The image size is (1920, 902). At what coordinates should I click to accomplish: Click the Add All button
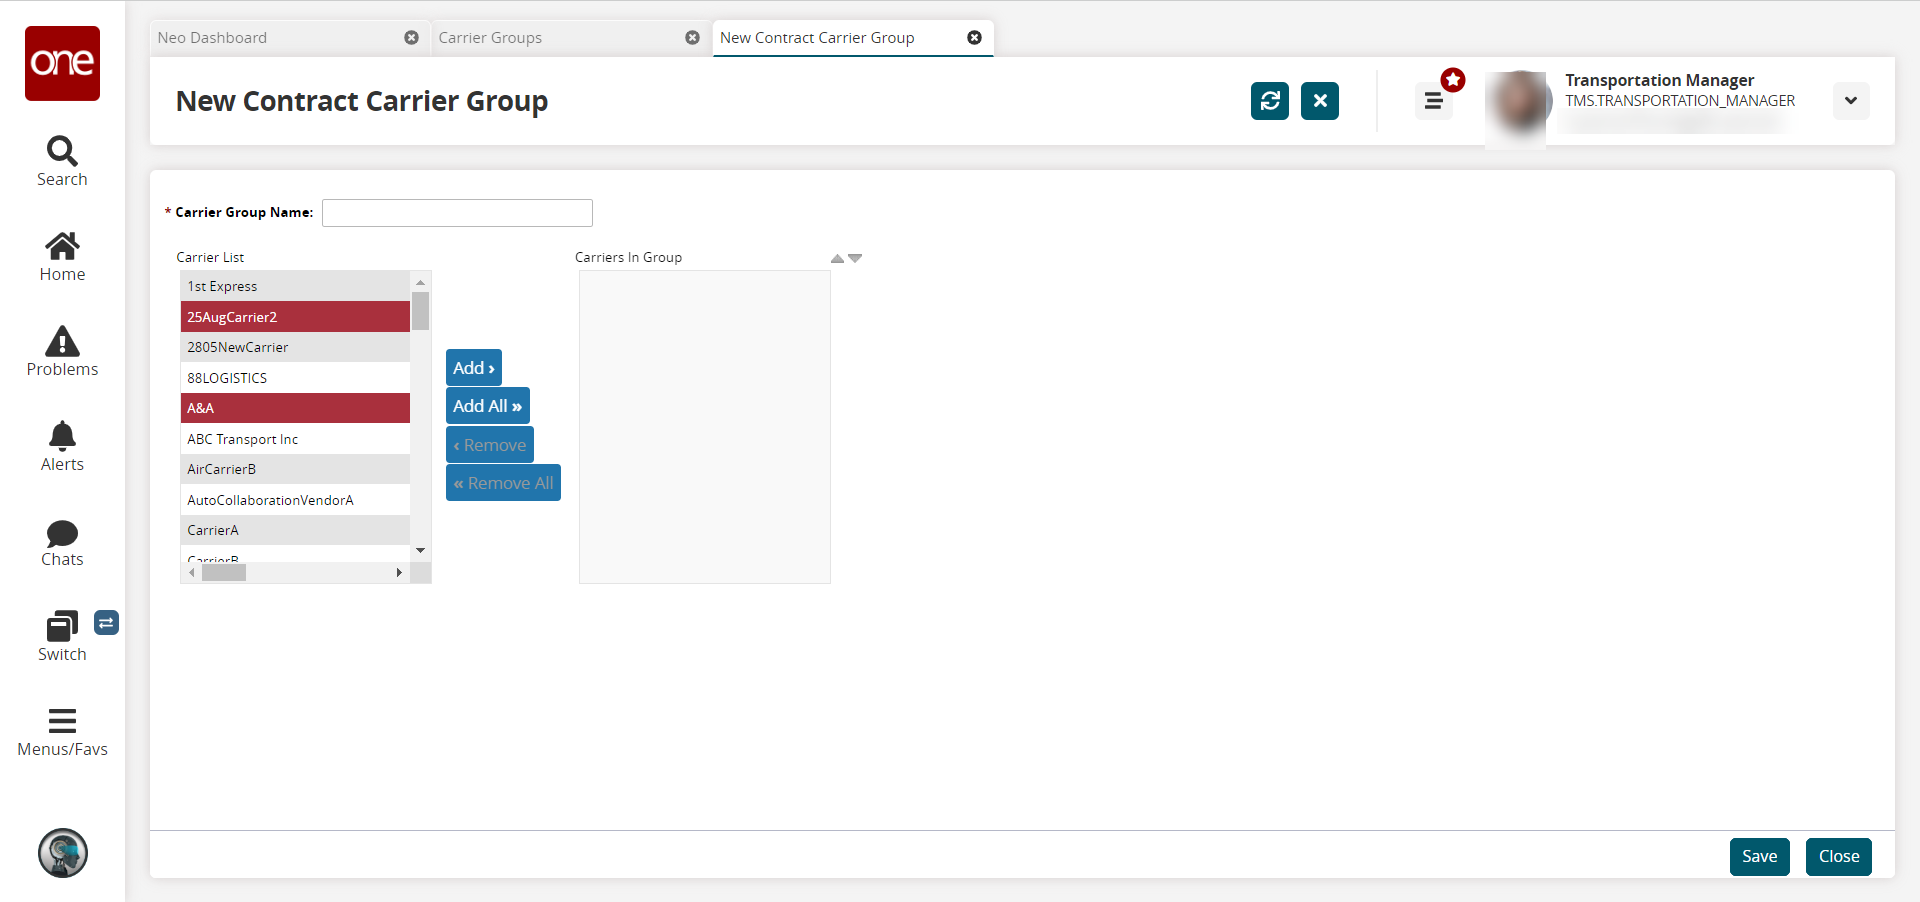click(x=487, y=406)
